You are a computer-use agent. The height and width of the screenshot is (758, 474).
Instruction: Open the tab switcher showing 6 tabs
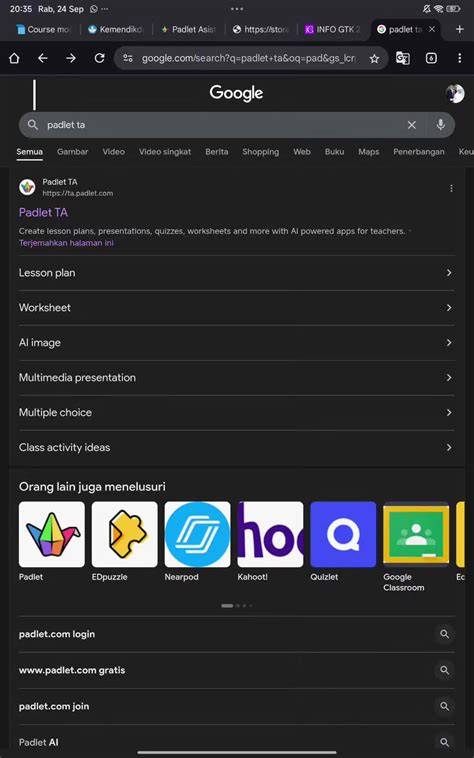pos(431,58)
